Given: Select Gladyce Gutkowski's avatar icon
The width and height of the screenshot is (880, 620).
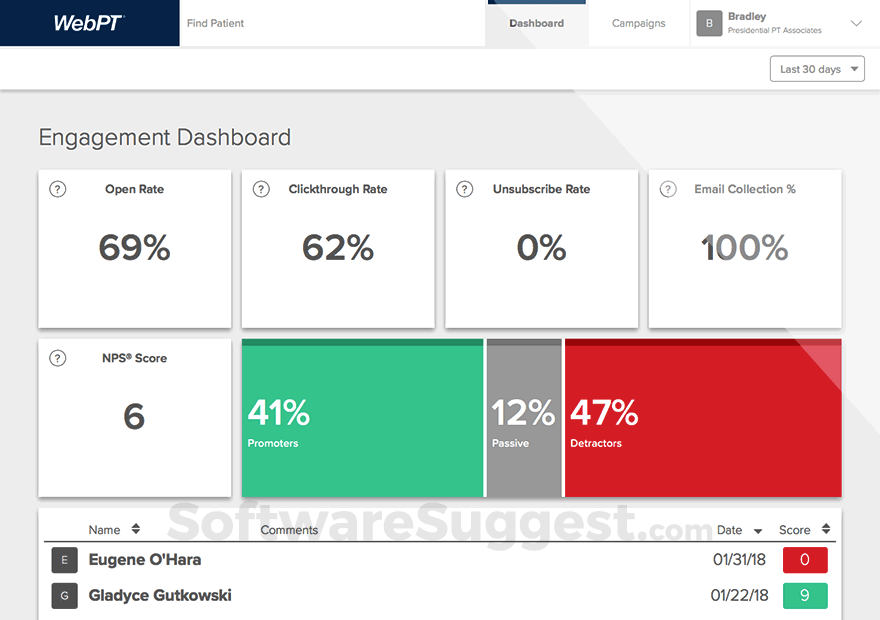Looking at the screenshot, I should coord(64,596).
